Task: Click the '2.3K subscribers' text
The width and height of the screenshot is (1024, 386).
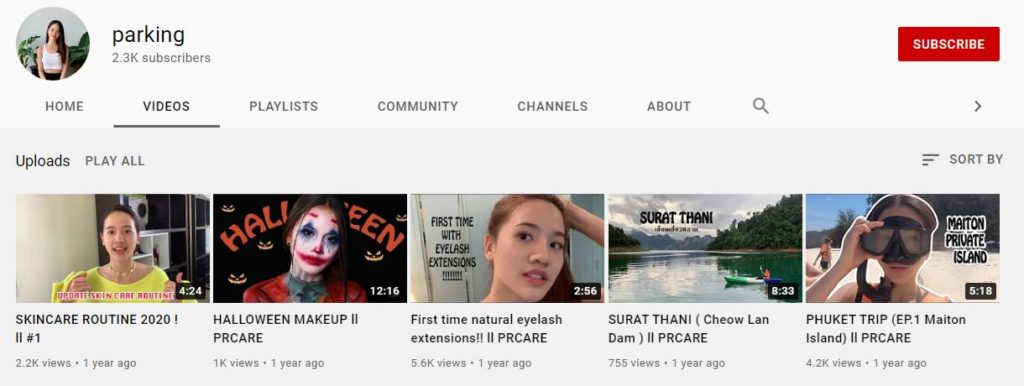Action: (x=161, y=58)
